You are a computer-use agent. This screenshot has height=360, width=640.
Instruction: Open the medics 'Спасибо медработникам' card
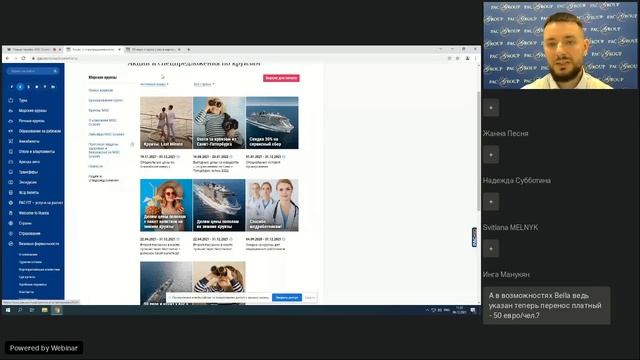point(272,205)
